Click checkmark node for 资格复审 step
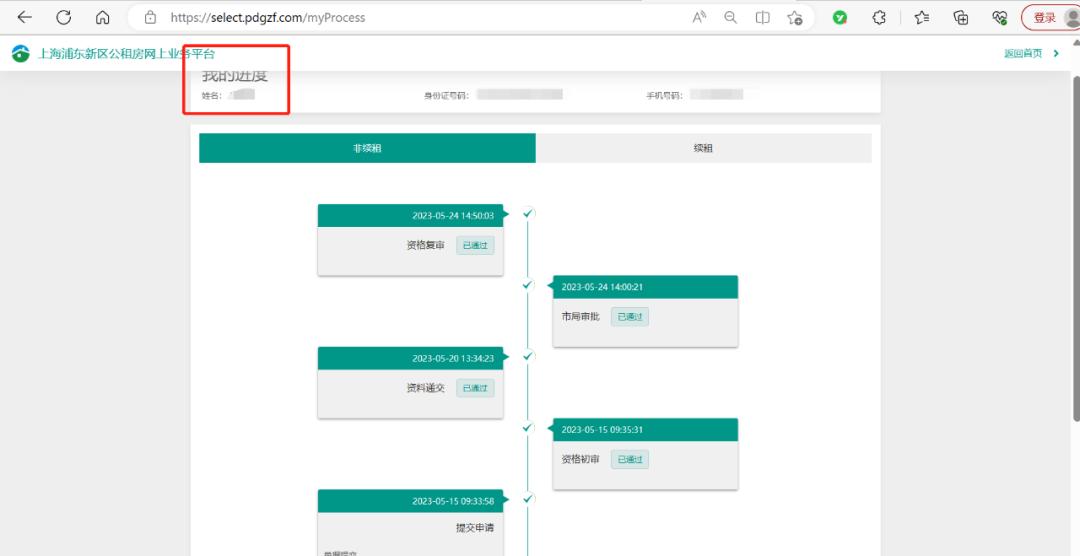1080x556 pixels. (528, 214)
